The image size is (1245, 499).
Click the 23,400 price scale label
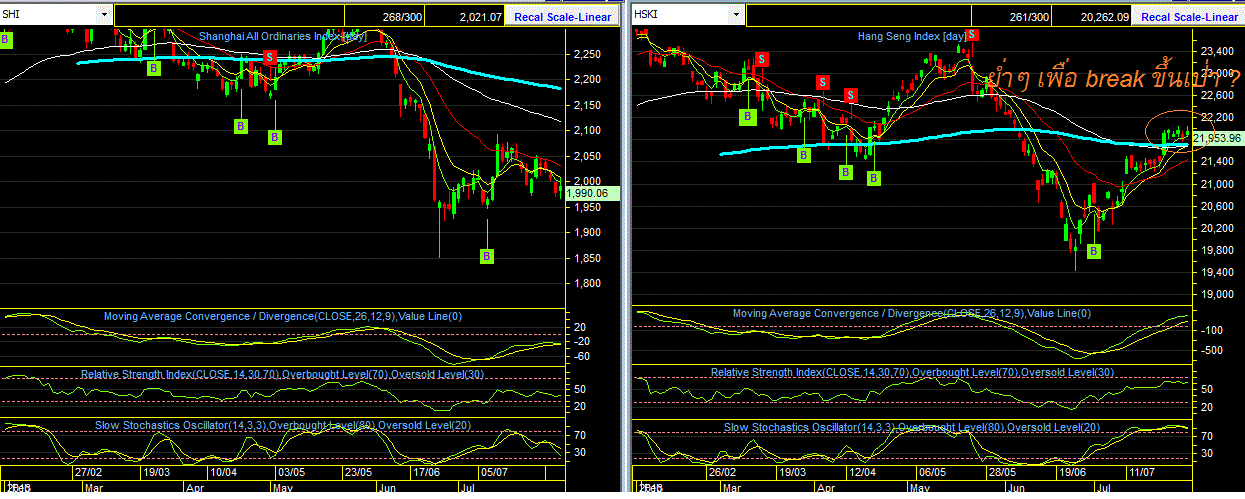tap(1219, 50)
